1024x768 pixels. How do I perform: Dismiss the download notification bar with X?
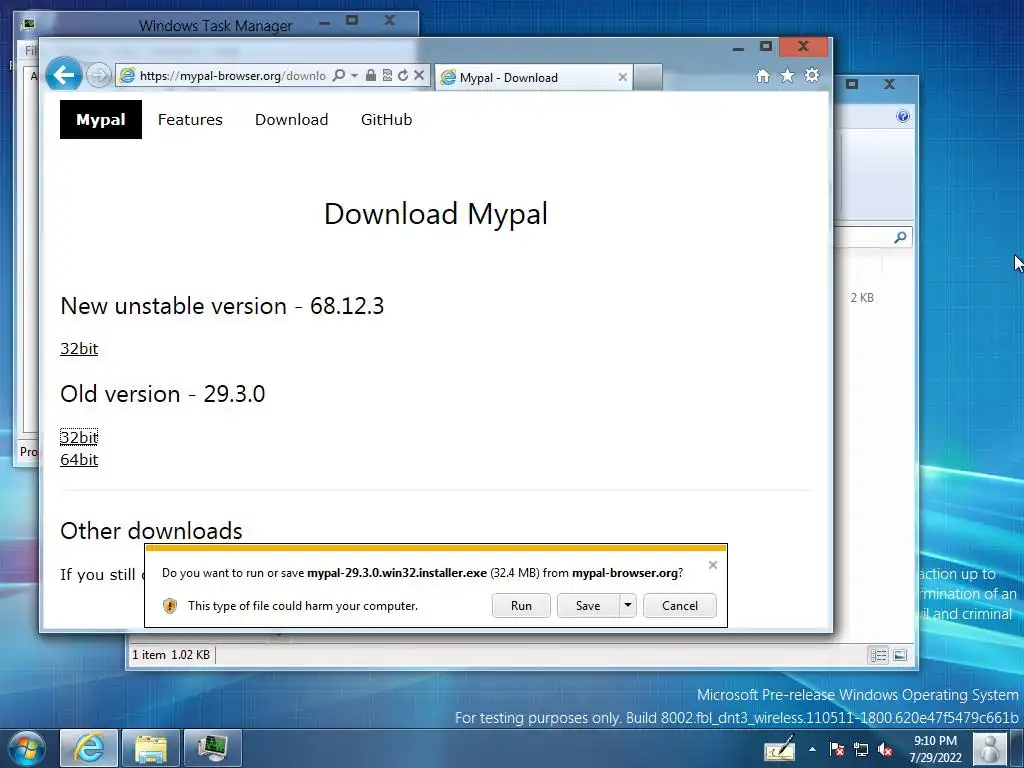713,565
